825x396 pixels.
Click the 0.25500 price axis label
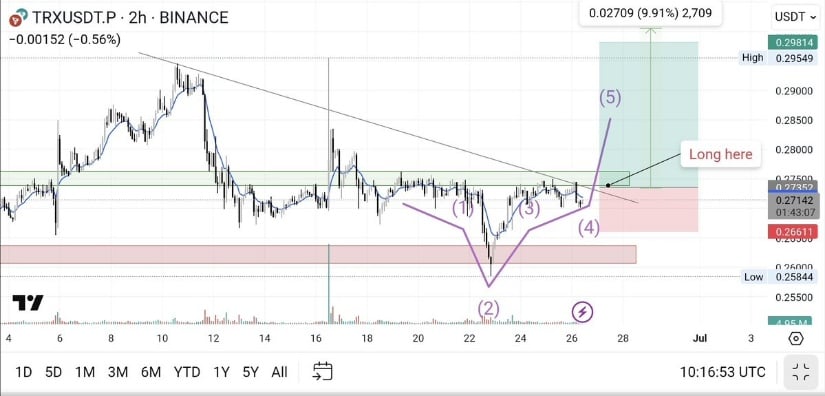[x=793, y=297]
